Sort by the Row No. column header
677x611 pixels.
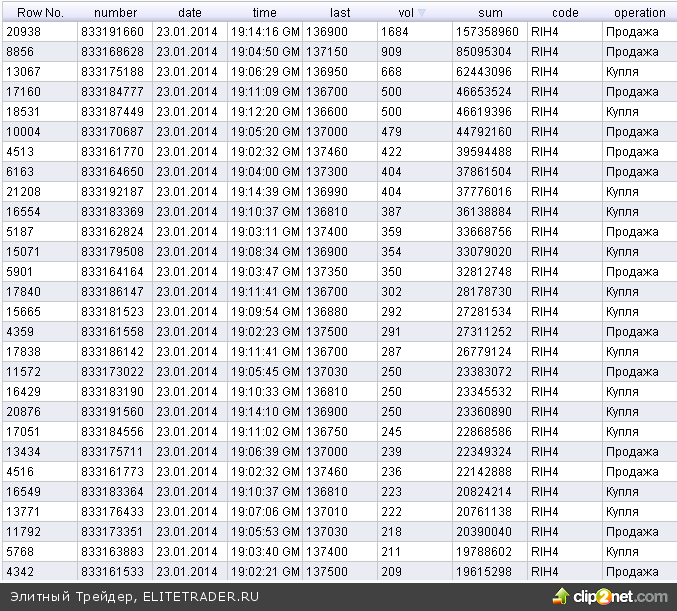[39, 13]
